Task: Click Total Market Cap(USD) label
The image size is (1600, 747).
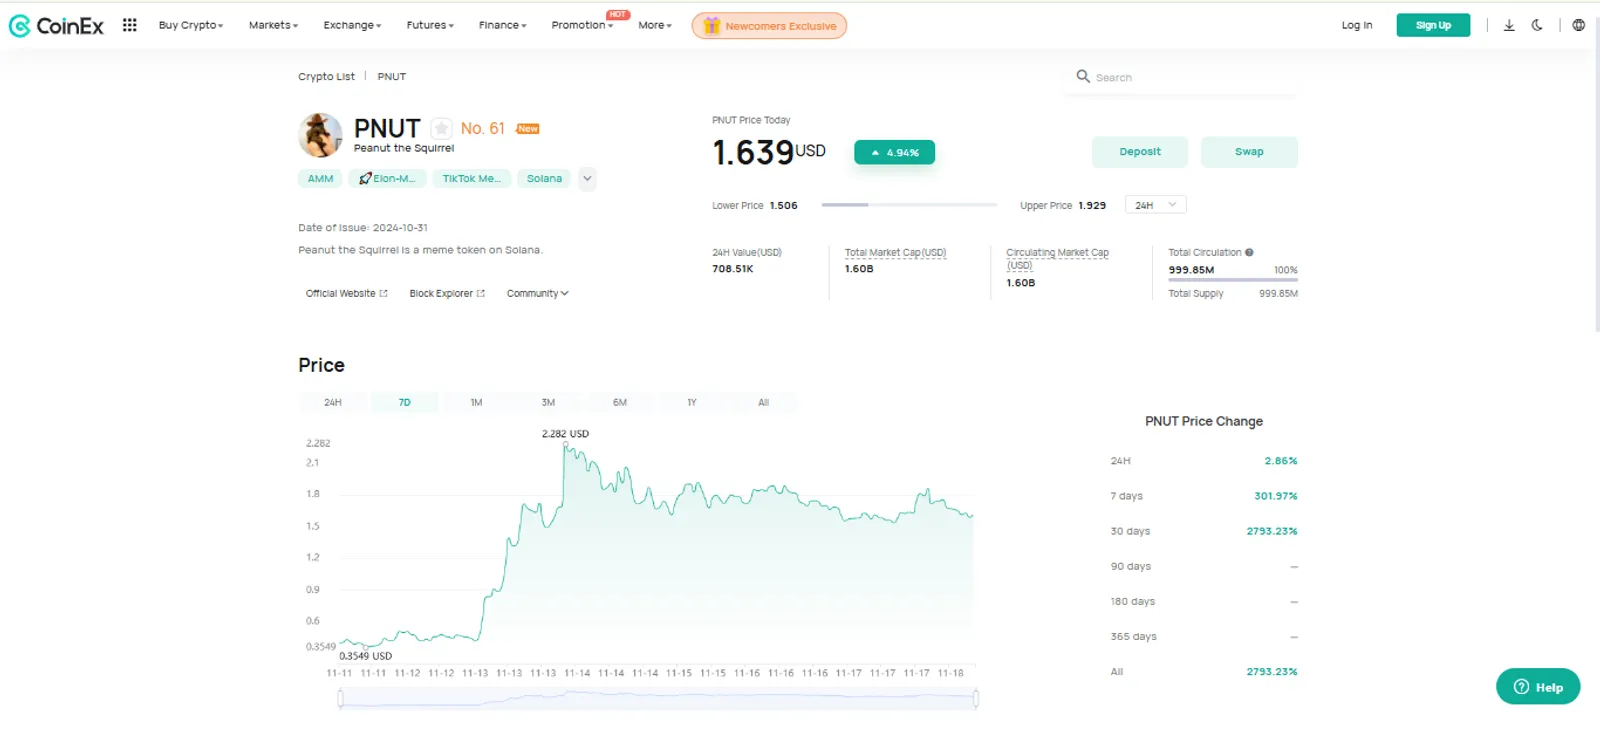Action: (x=895, y=252)
